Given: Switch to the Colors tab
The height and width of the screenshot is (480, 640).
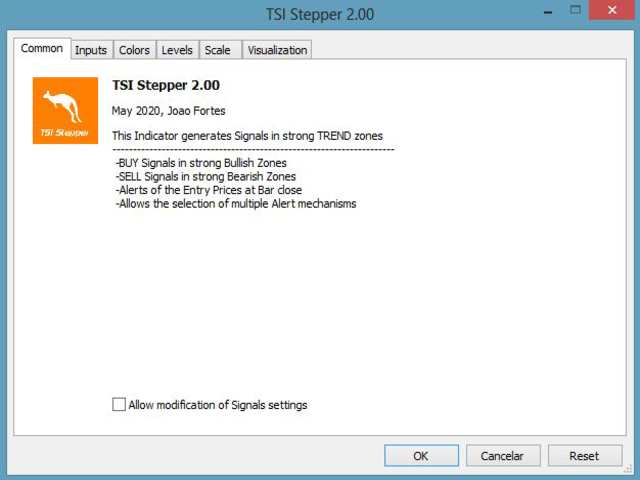Looking at the screenshot, I should click(x=134, y=50).
